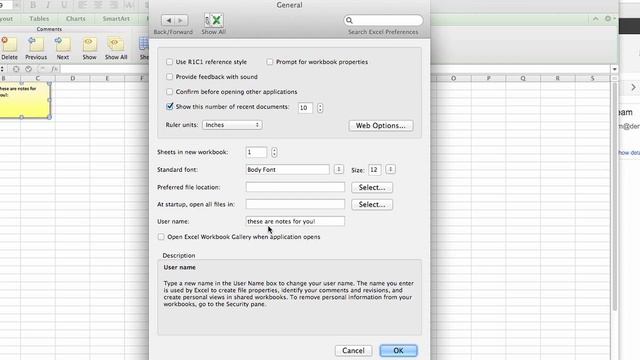Click the Back arrow in preferences toolbar
Screen dimensions: 640x360
(168, 20)
